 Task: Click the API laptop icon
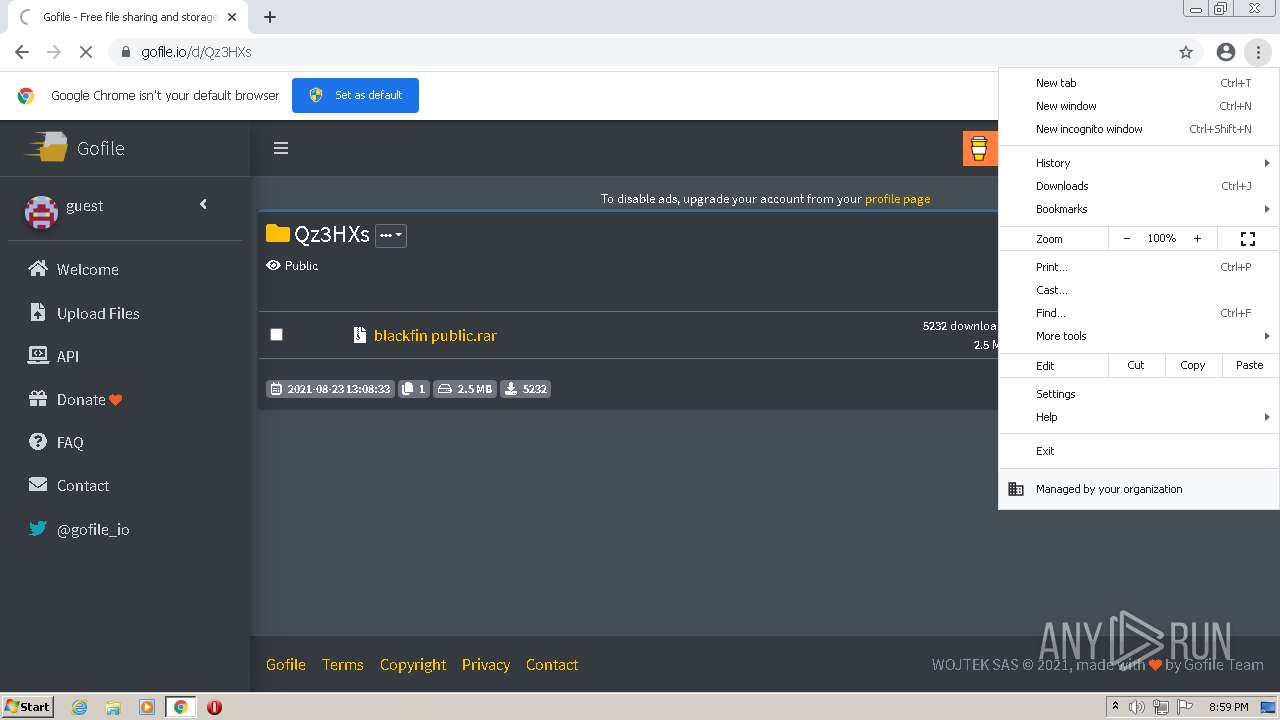coord(38,355)
